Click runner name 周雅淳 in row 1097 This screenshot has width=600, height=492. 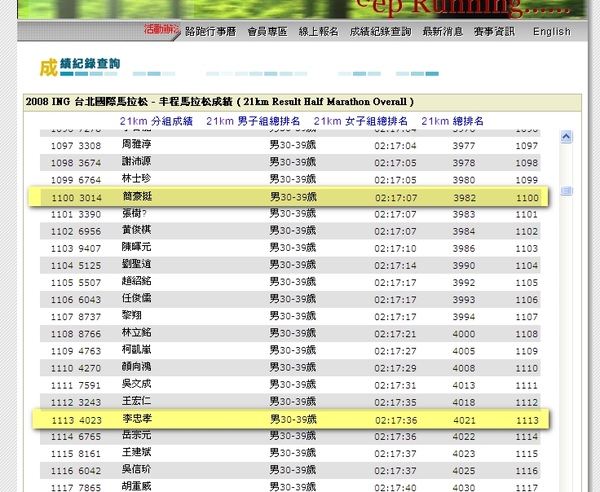tap(137, 144)
